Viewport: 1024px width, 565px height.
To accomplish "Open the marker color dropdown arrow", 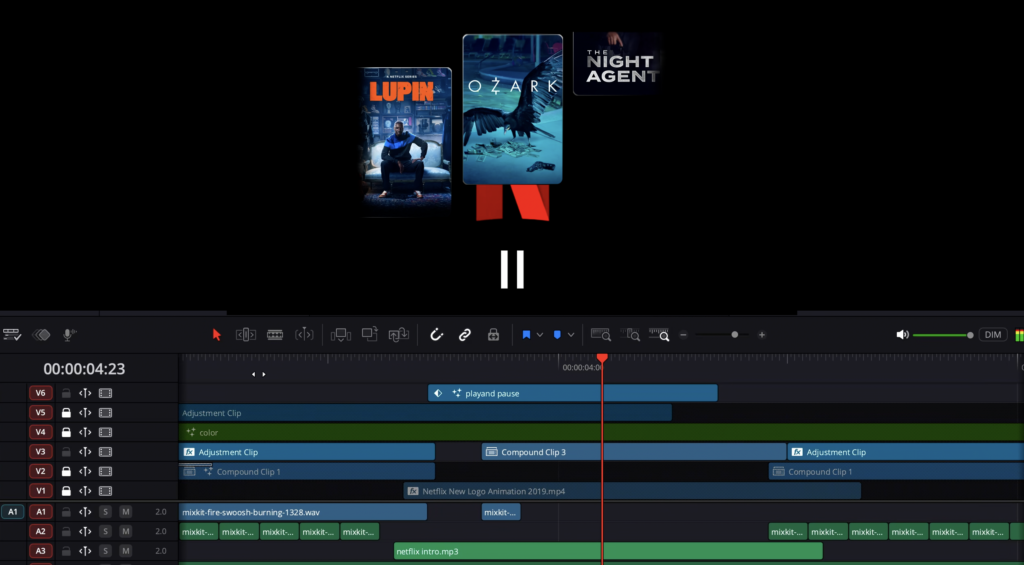I will (x=571, y=335).
